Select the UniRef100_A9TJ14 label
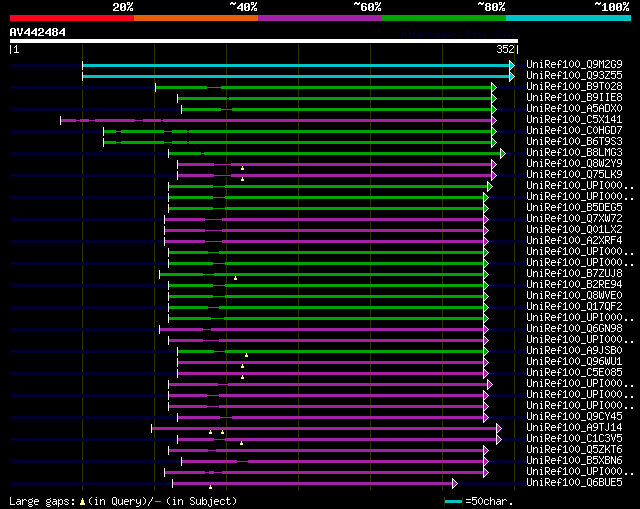The width and height of the screenshot is (640, 509). [574, 428]
